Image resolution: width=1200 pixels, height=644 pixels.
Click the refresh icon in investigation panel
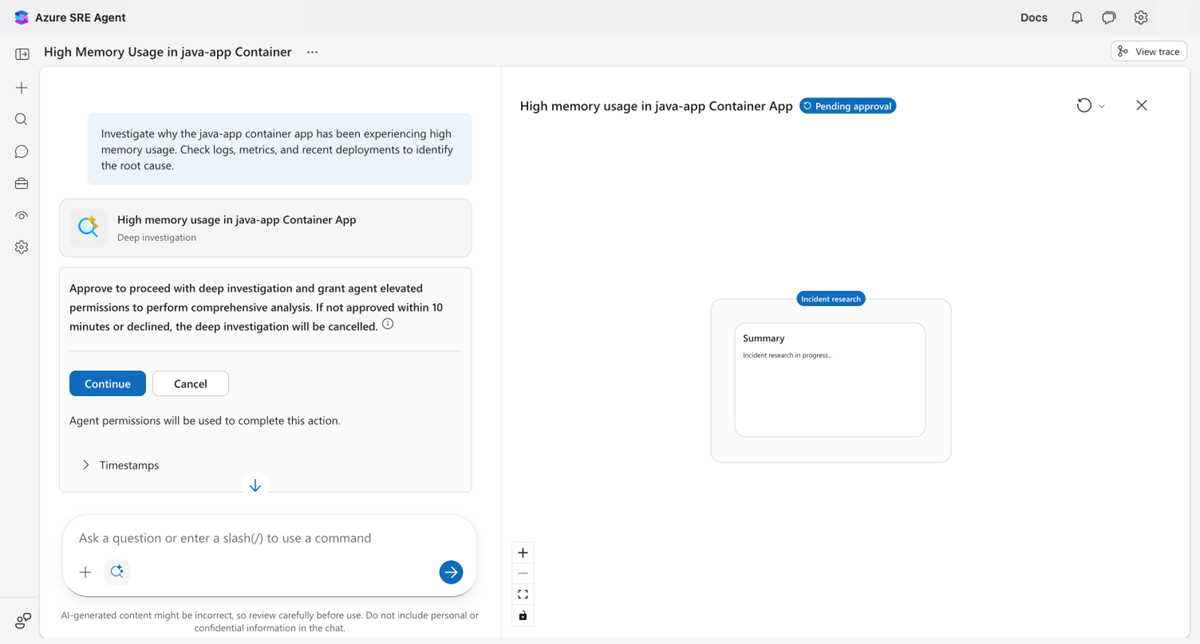click(1084, 106)
